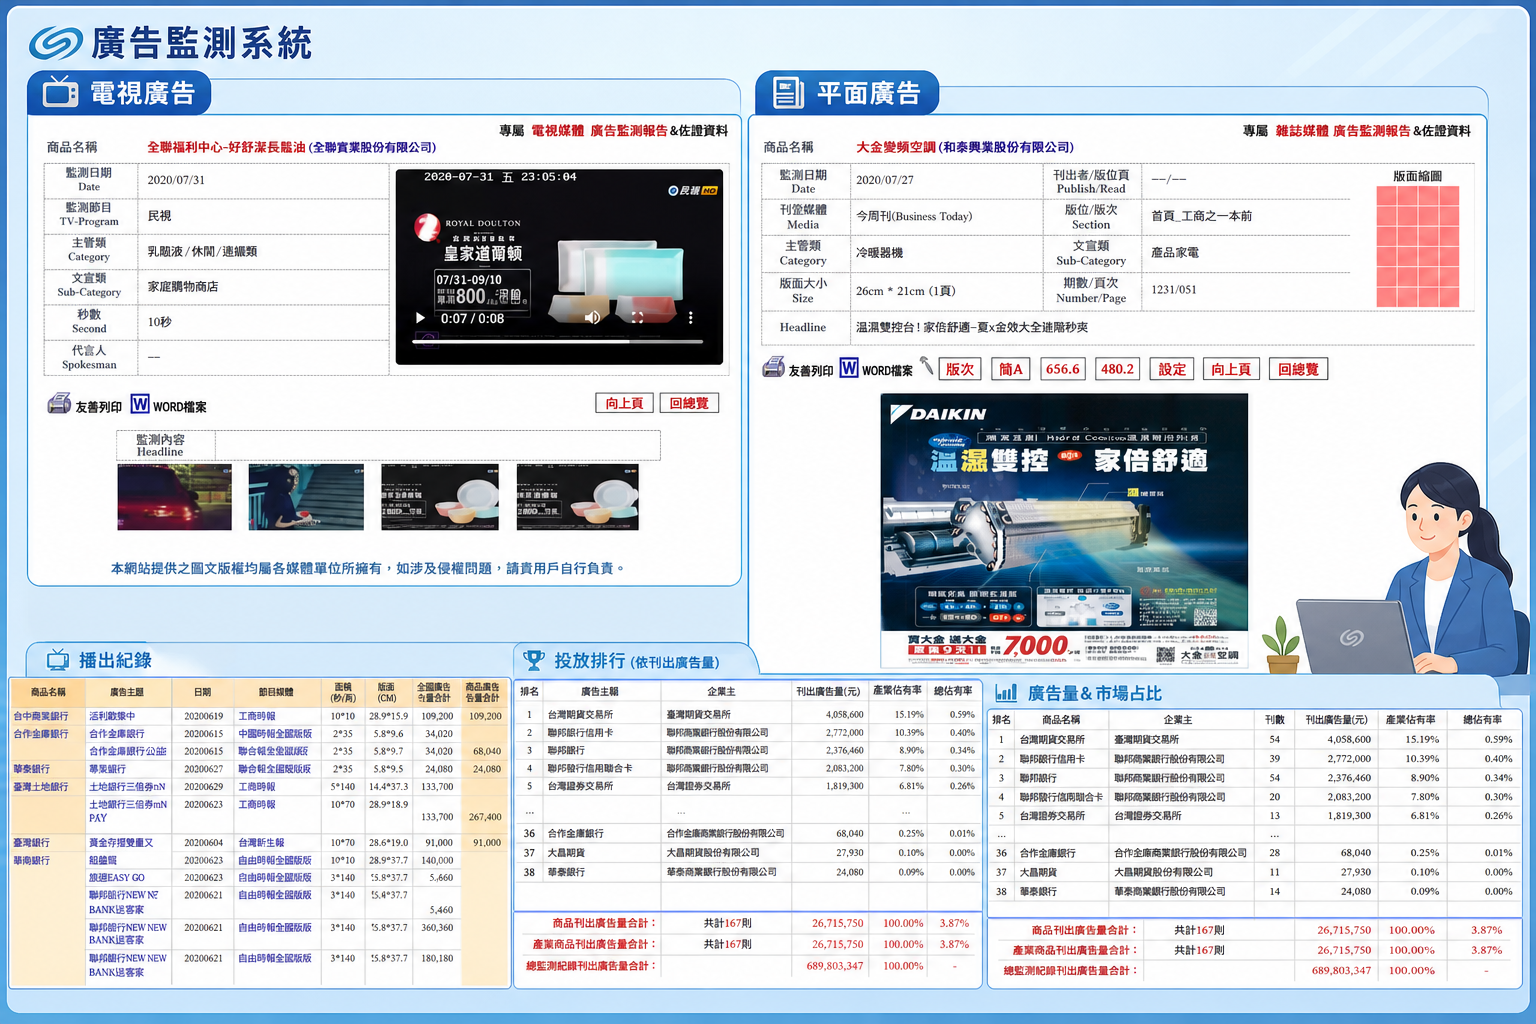Click the pencil edit icon beside 版次
The image size is (1536, 1024).
click(927, 366)
